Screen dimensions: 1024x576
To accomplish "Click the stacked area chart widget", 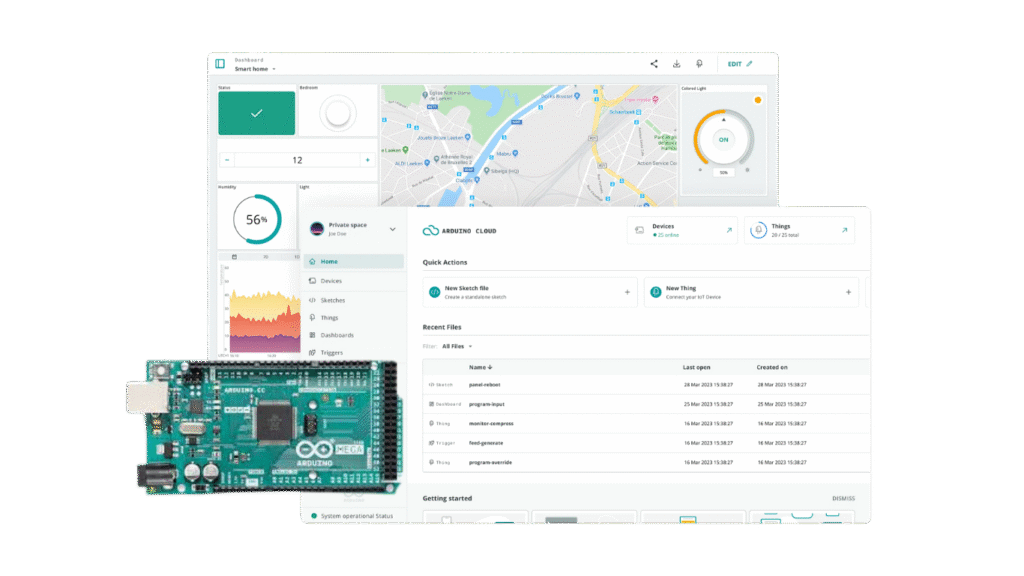I will [261, 310].
